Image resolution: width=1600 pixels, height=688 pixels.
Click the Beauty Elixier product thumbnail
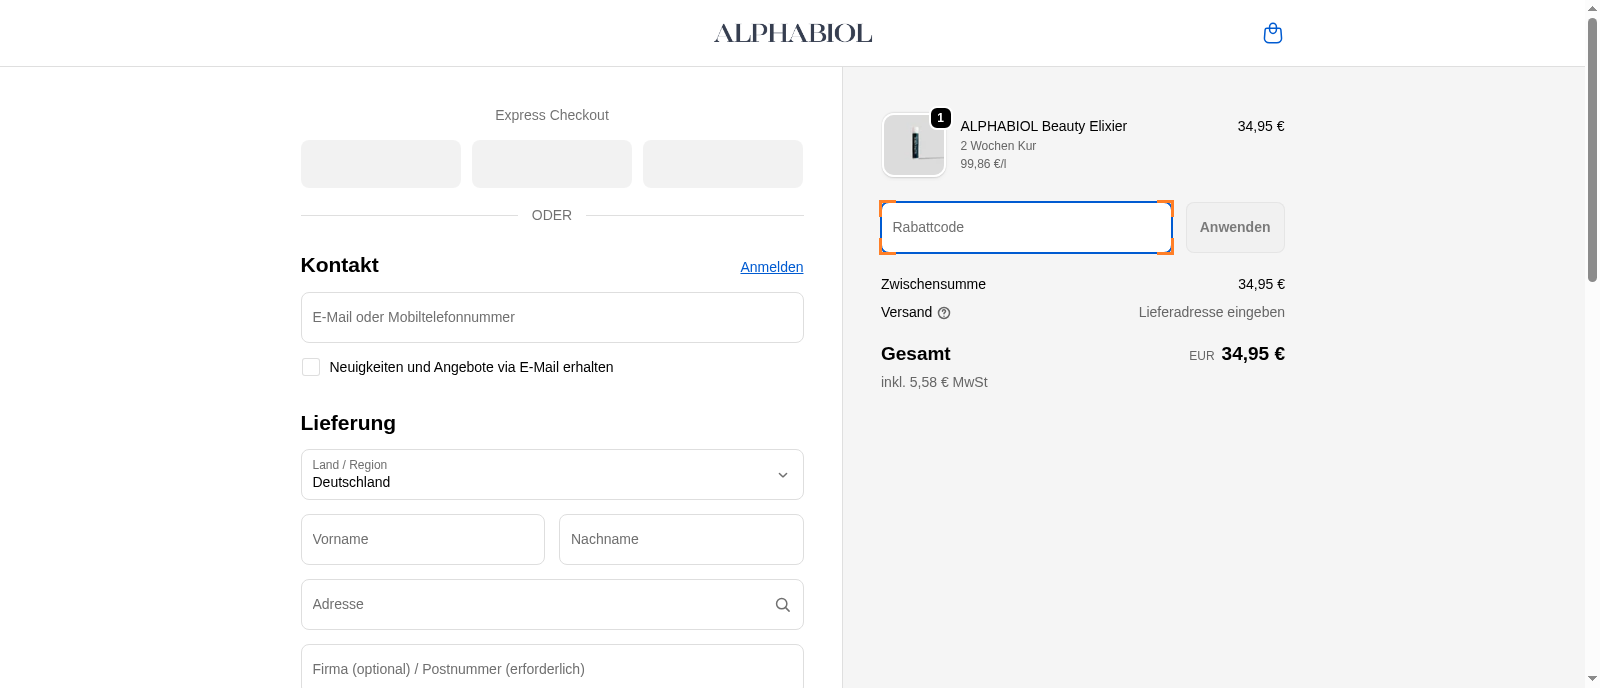[x=914, y=145]
